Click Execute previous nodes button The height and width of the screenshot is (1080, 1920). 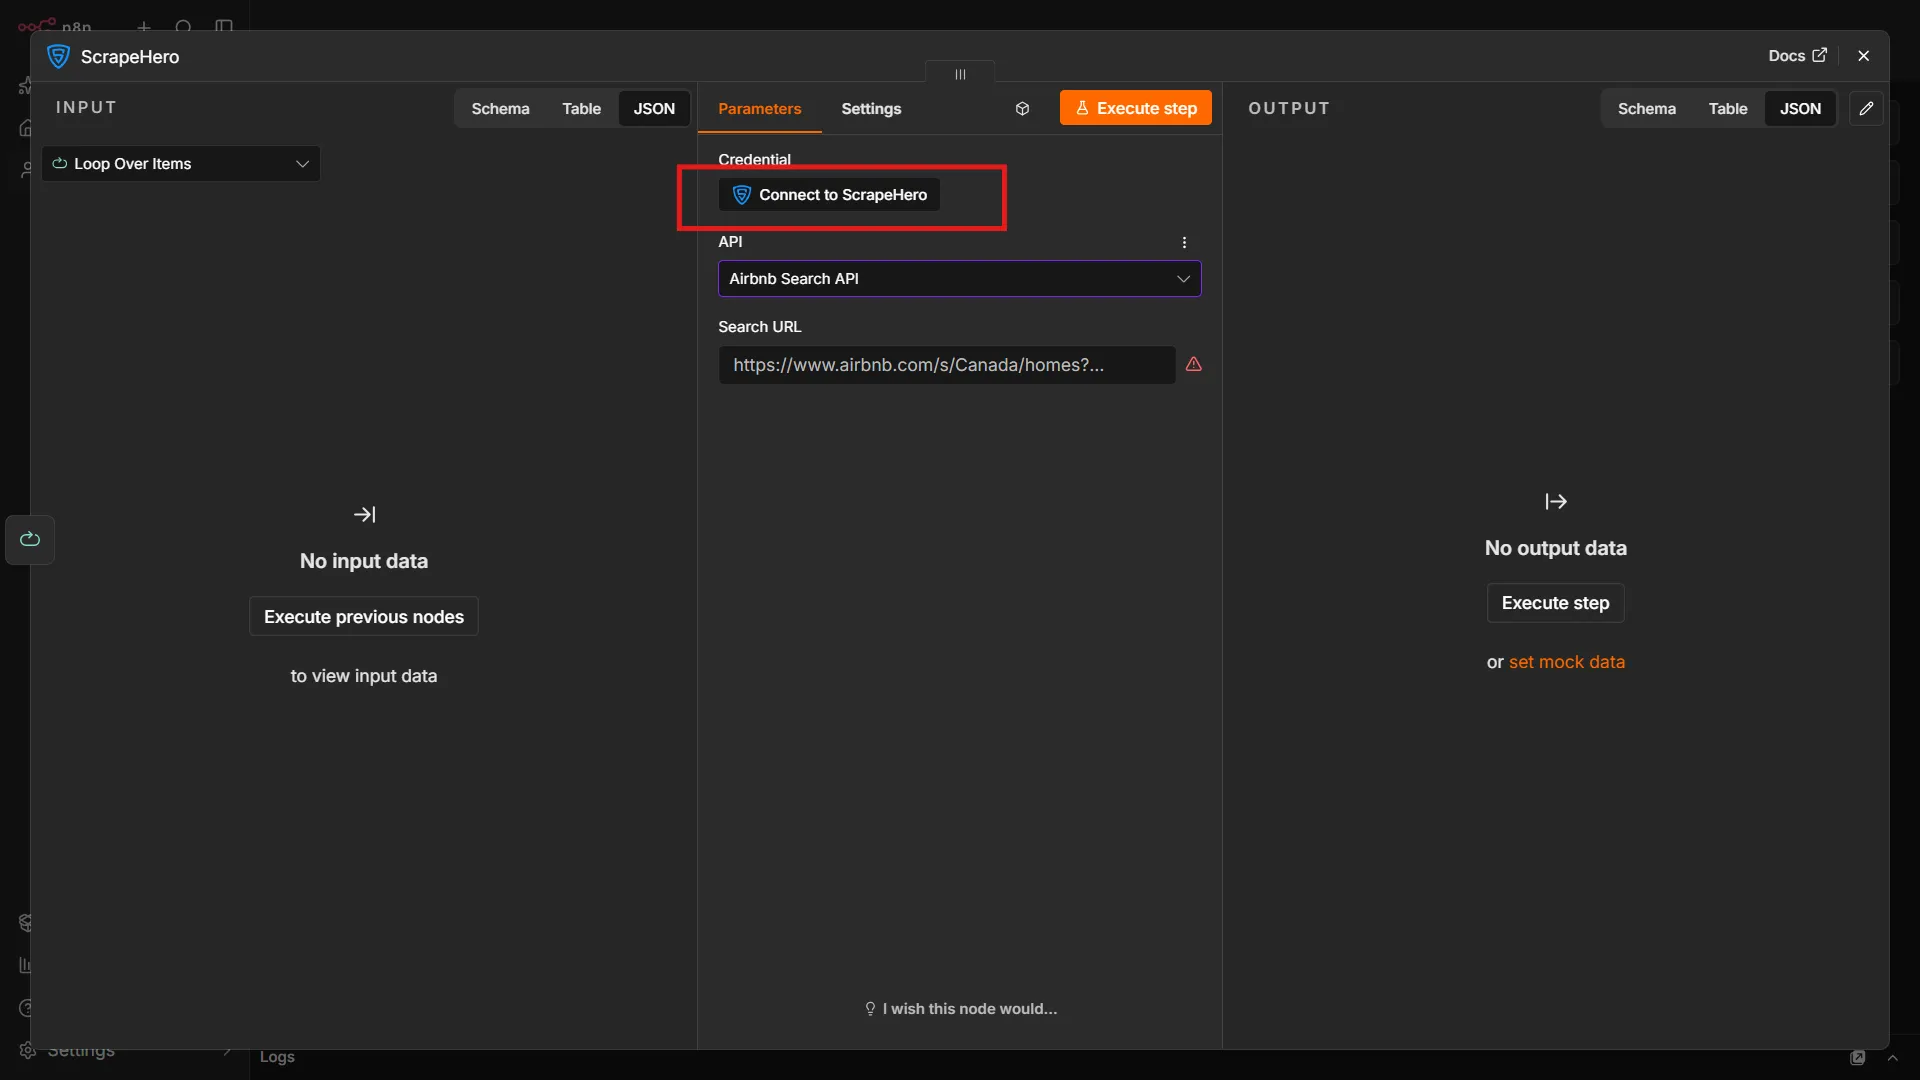(364, 617)
